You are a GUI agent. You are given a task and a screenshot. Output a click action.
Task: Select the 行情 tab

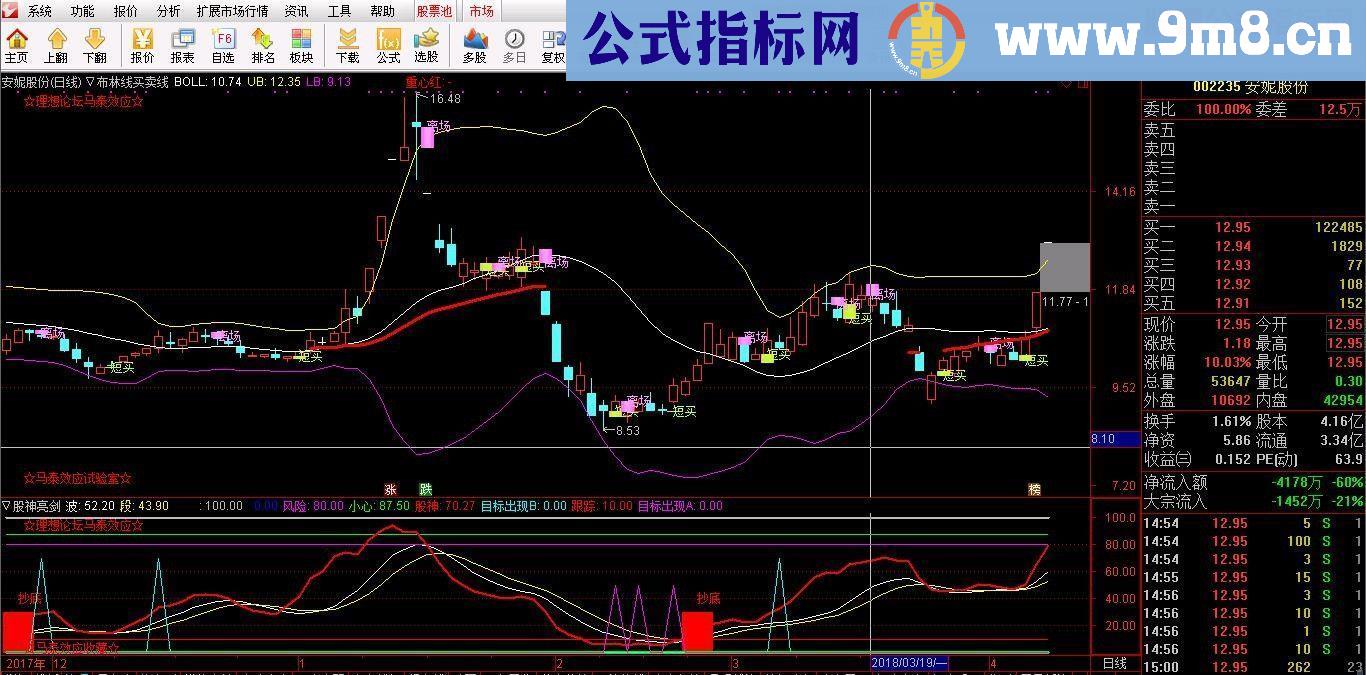479,11
